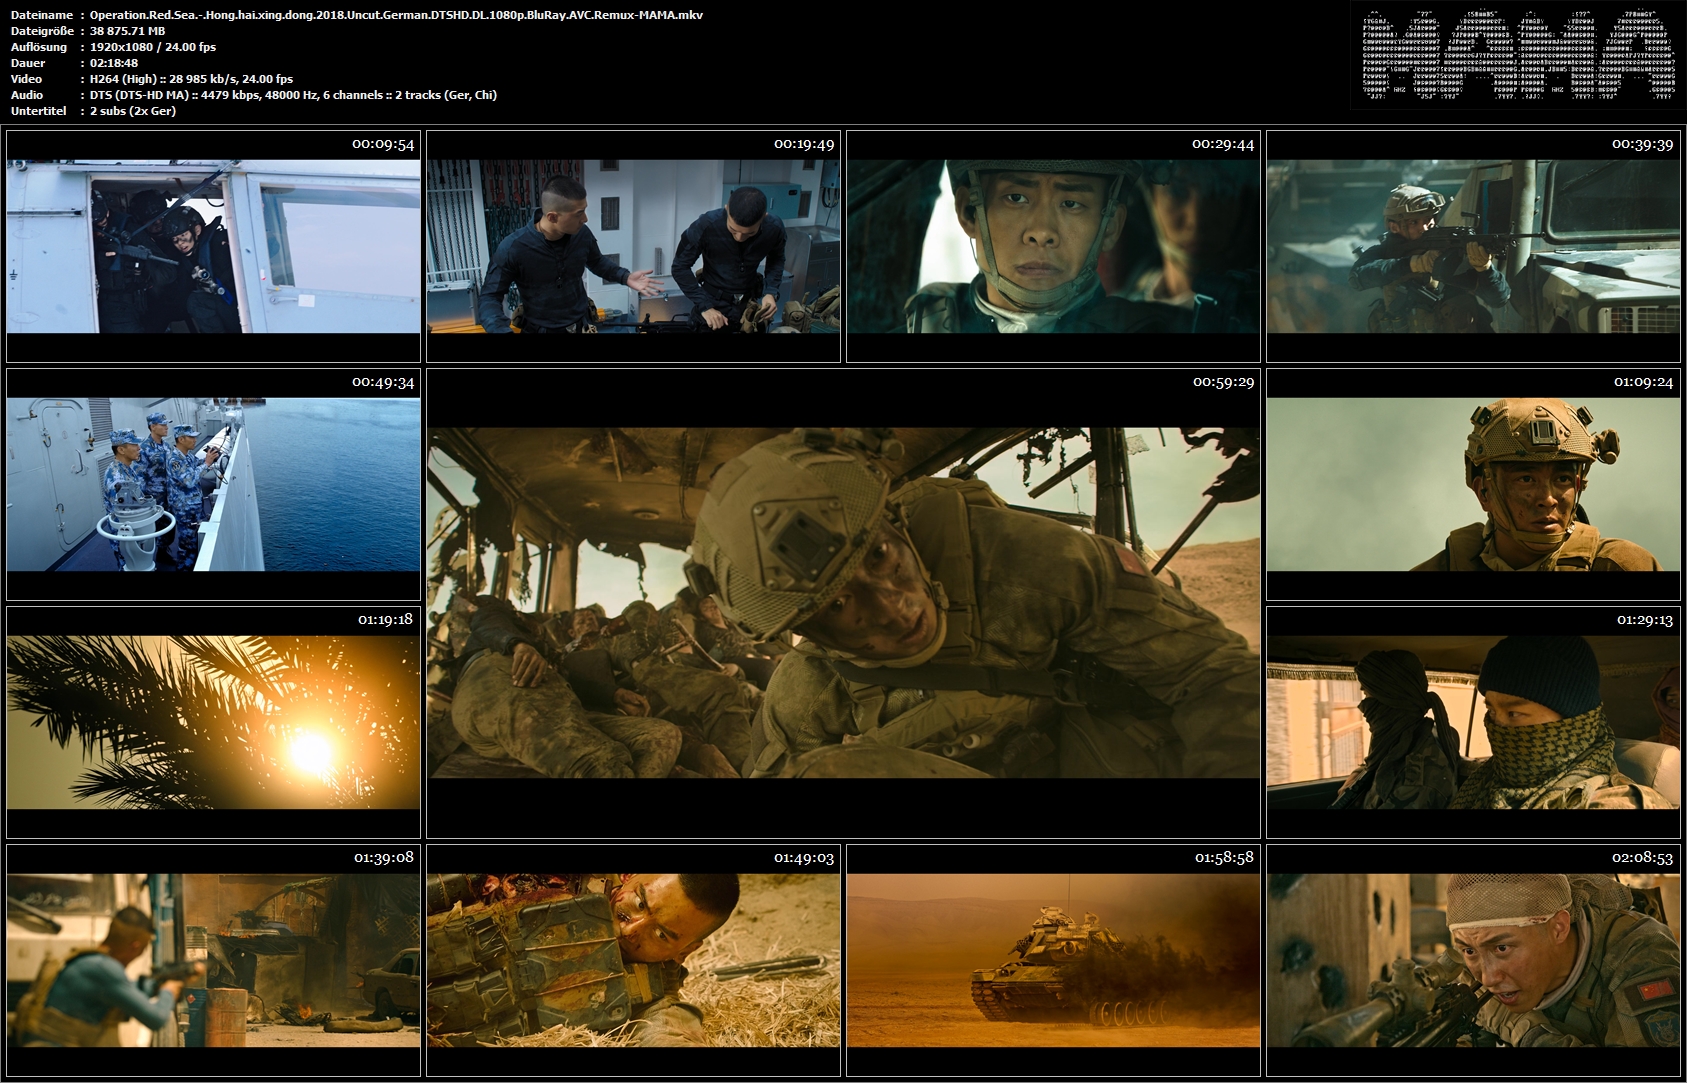Select the DTS (DTS-HD MA) audio info line

pyautogui.click(x=293, y=95)
